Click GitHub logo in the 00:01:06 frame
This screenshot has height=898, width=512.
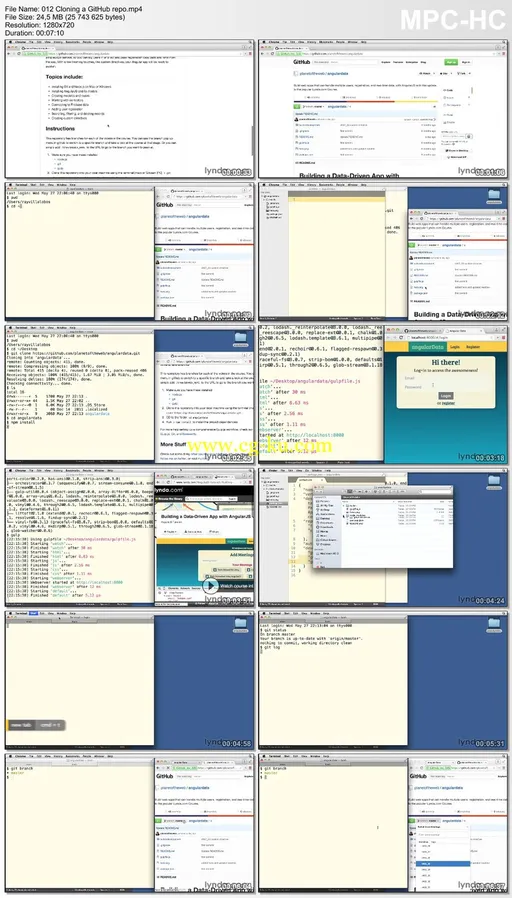pyautogui.click(x=302, y=61)
